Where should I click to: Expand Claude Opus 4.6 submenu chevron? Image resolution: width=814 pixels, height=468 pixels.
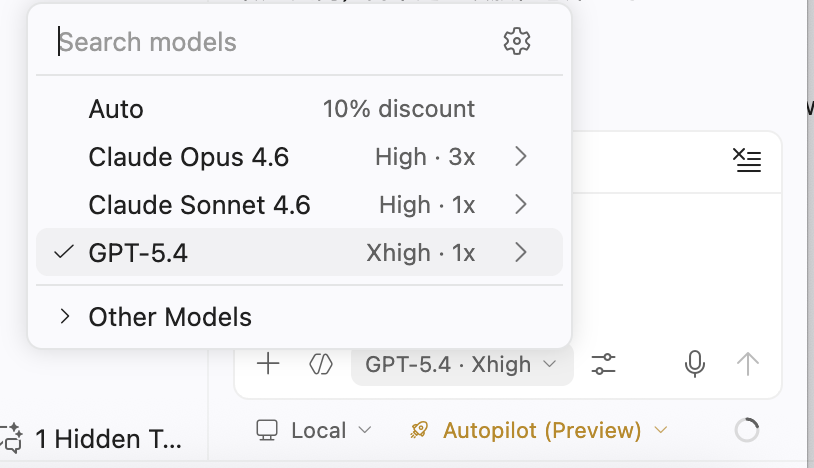click(x=520, y=157)
